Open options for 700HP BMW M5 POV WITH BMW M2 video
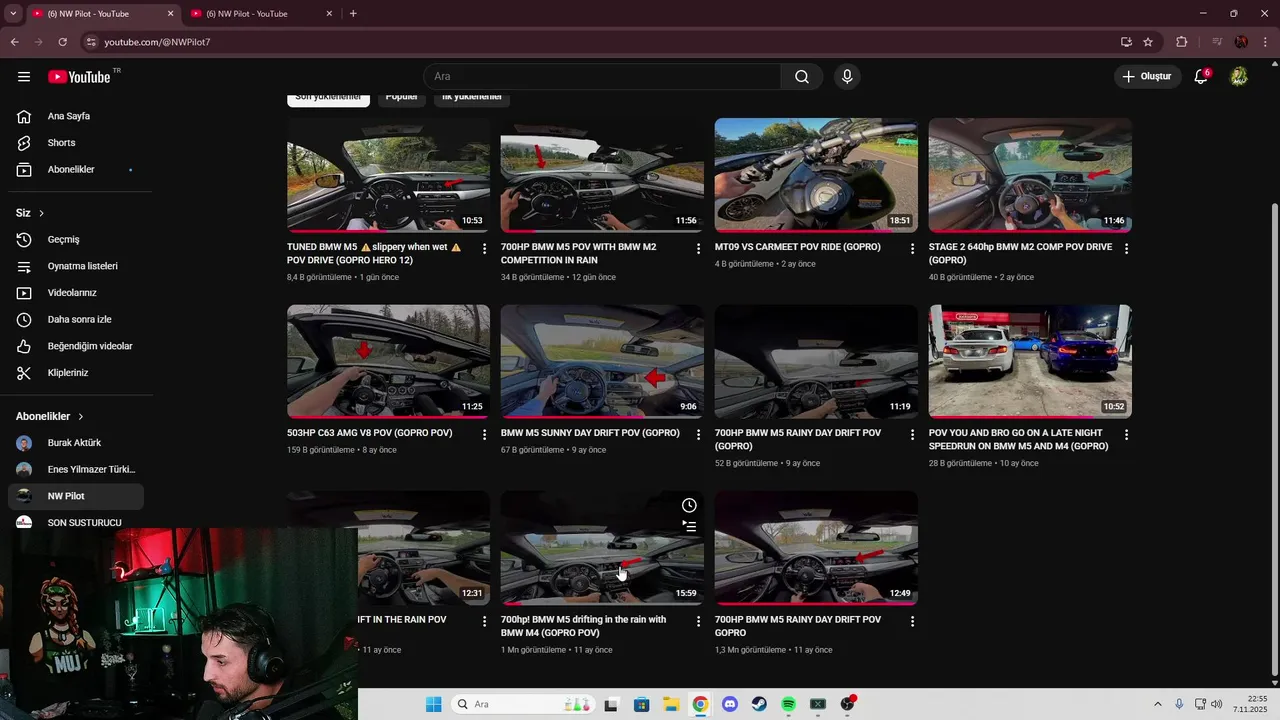The height and width of the screenshot is (720, 1280). pyautogui.click(x=698, y=248)
